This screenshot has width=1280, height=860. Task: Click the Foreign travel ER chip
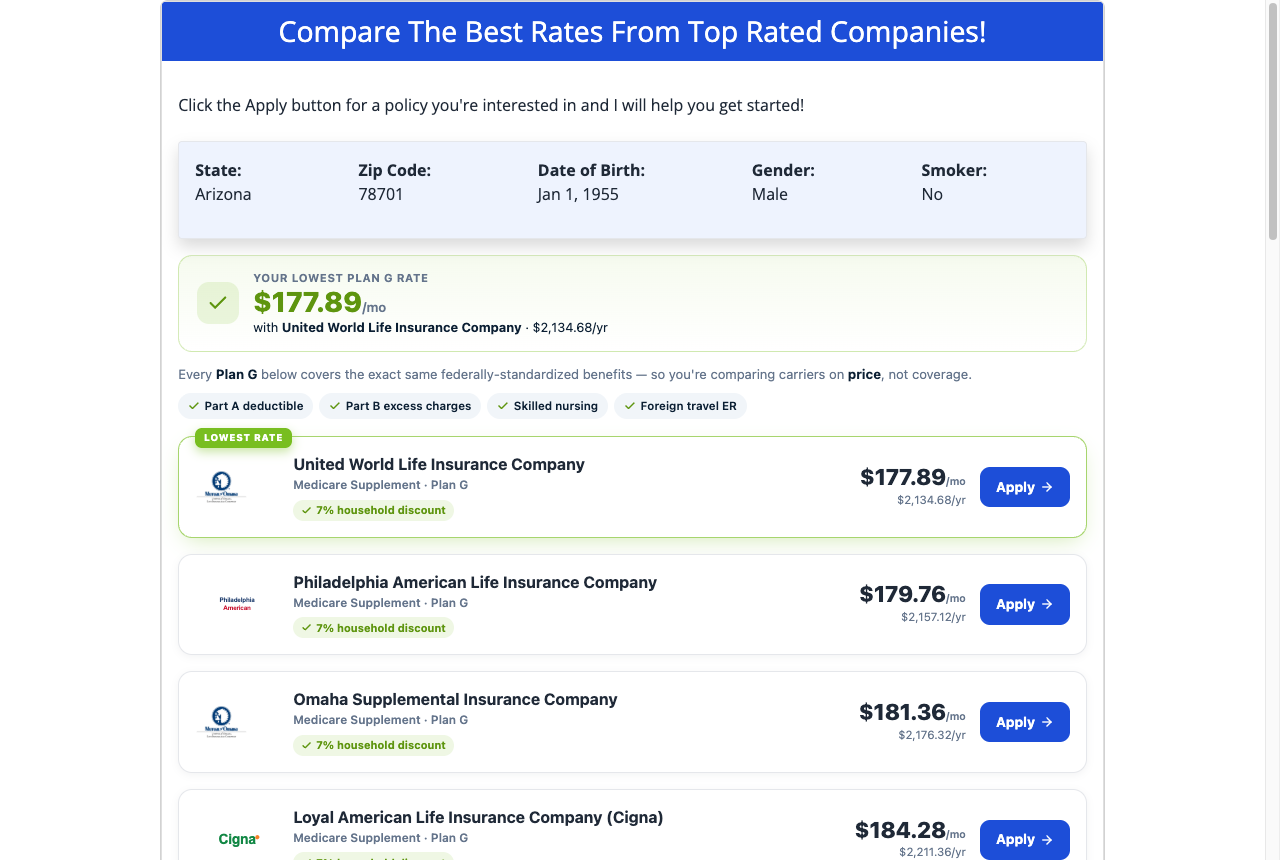(x=680, y=406)
